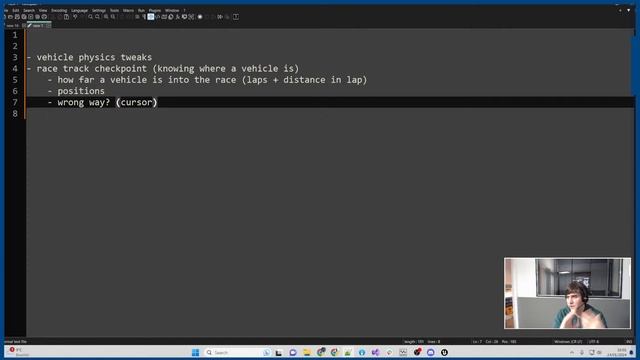Open the Tools menu

(x=114, y=11)
